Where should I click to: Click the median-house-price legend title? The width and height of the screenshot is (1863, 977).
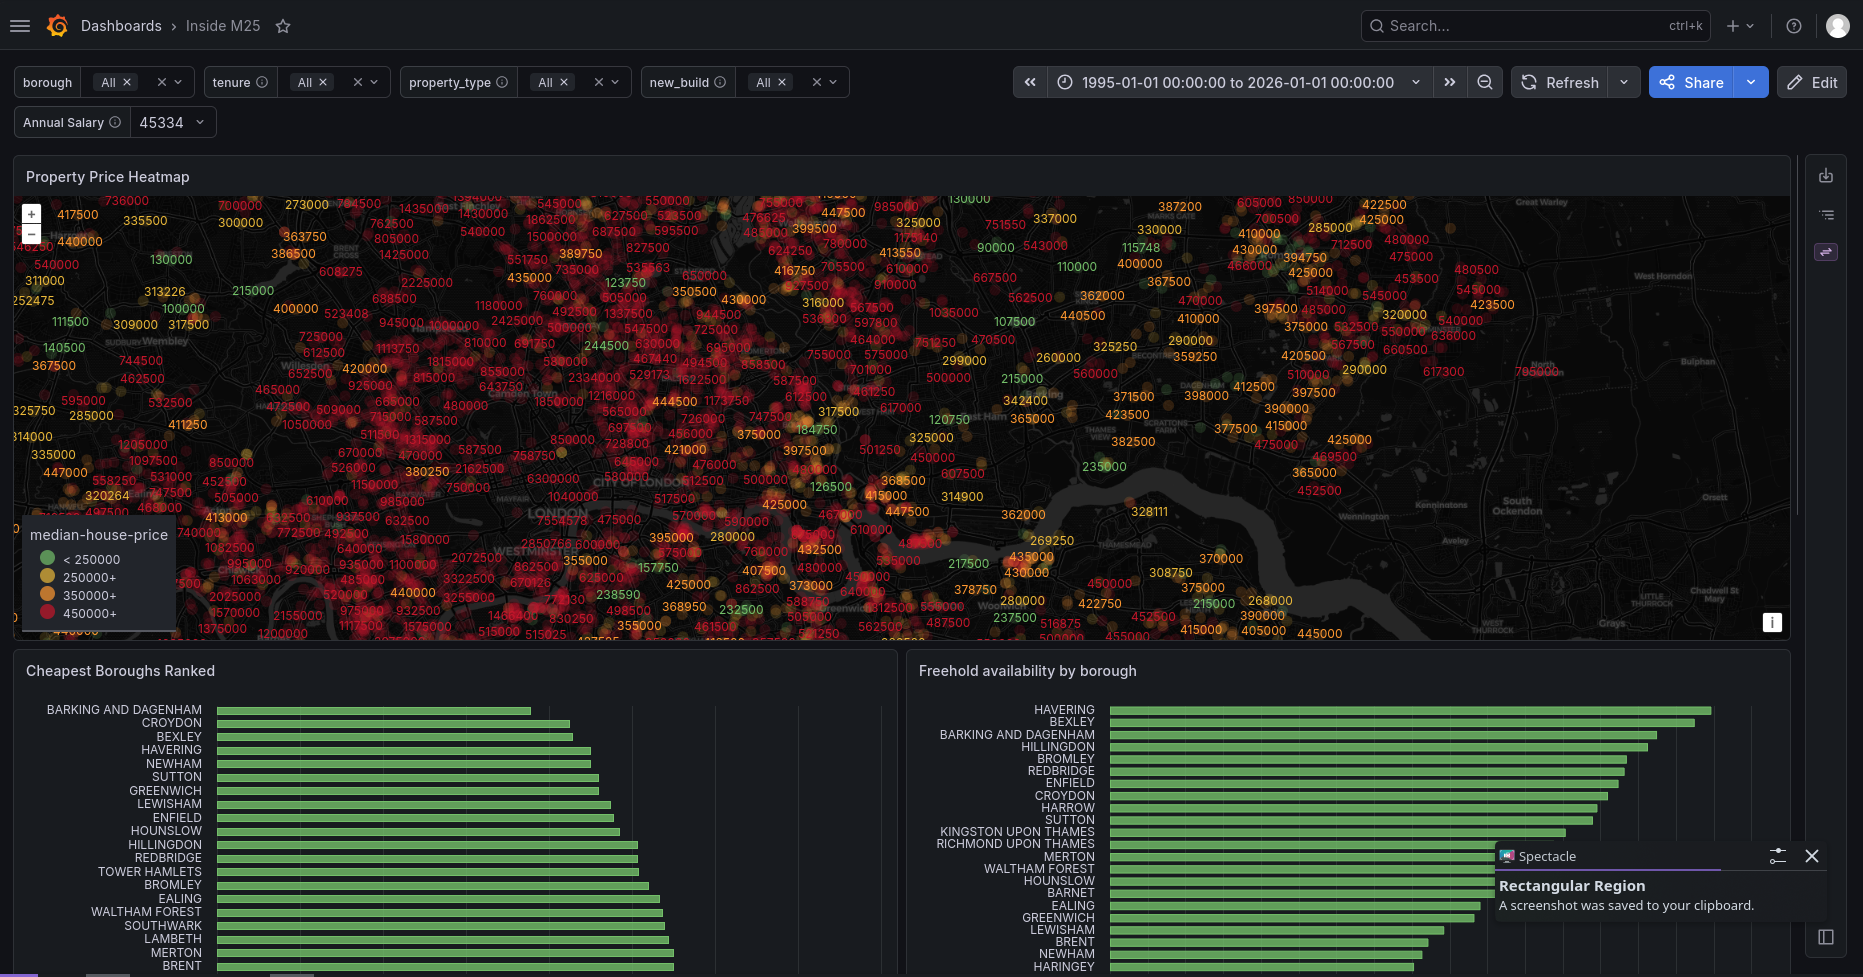click(99, 535)
